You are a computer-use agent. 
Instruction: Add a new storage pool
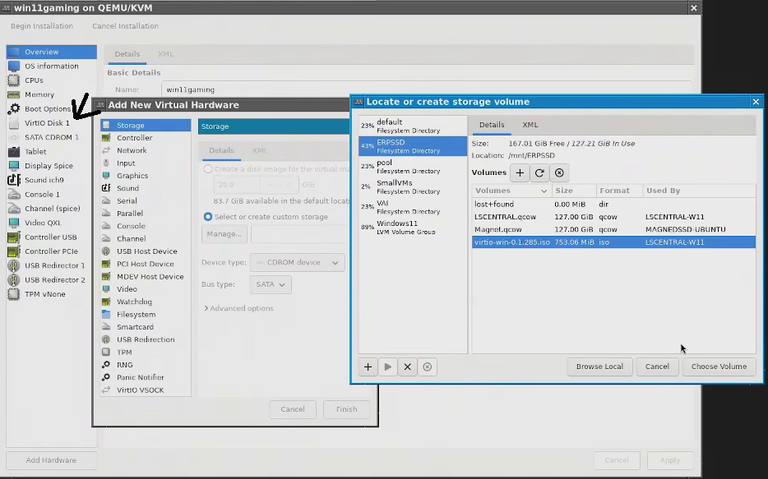tap(368, 367)
